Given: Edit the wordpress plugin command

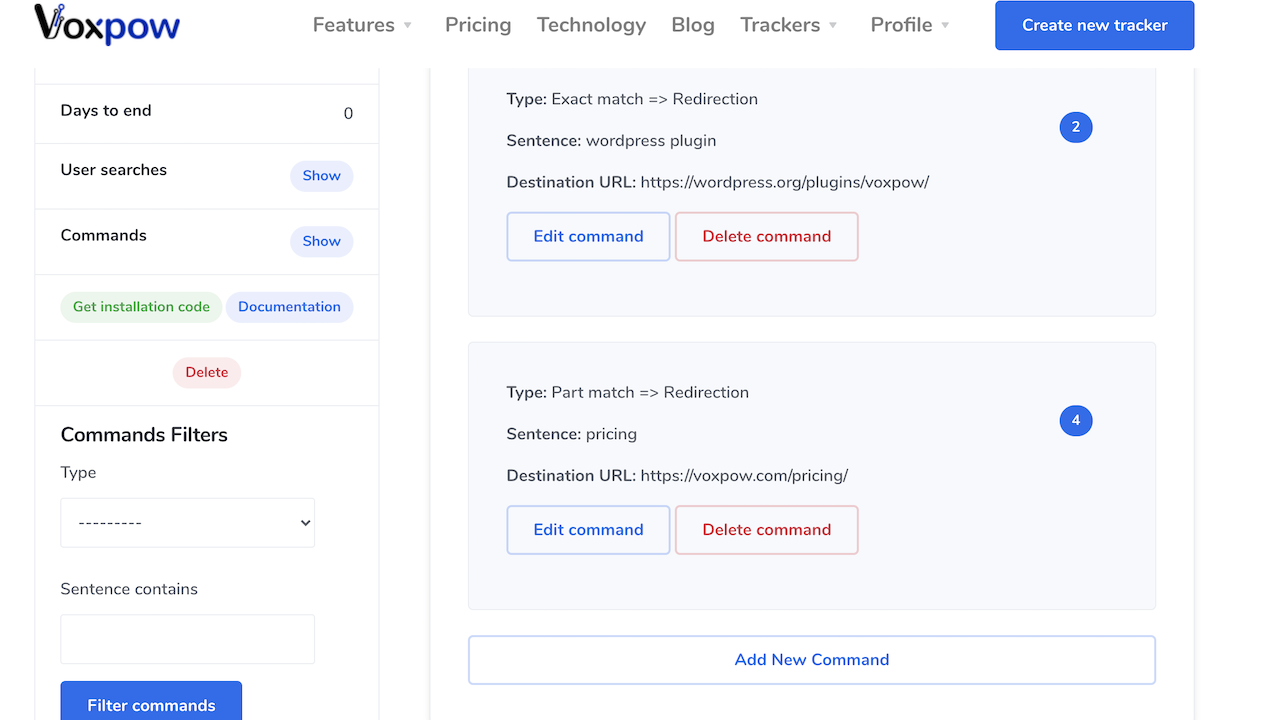Looking at the screenshot, I should [x=588, y=237].
